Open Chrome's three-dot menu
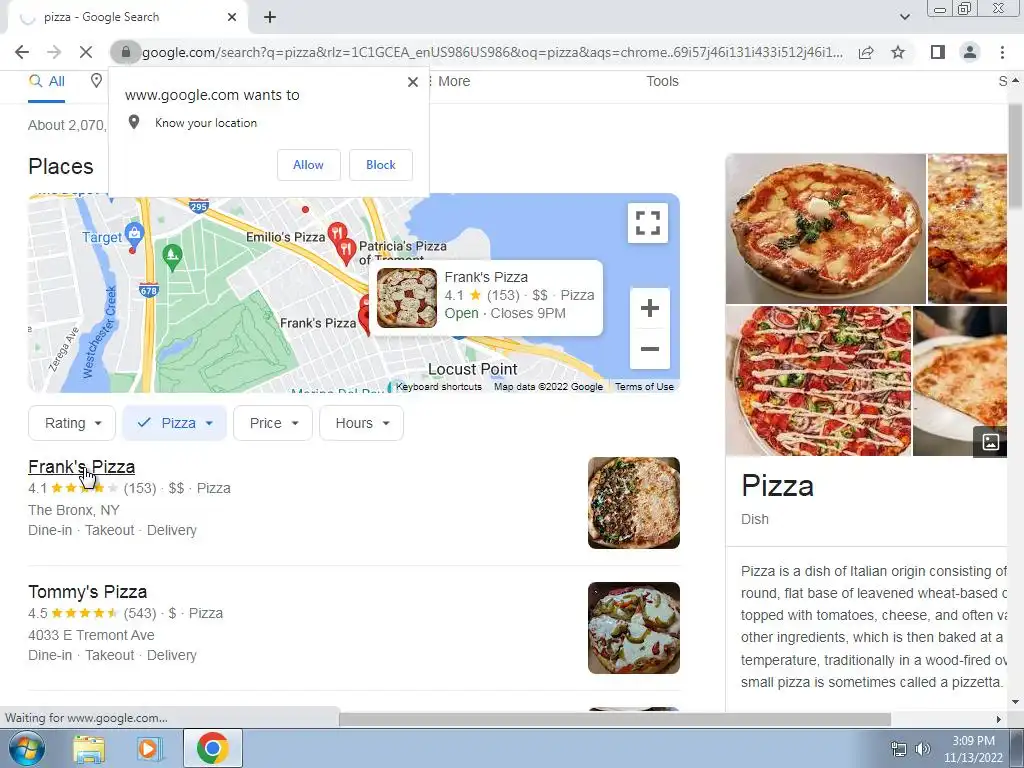This screenshot has width=1024, height=768. [x=1002, y=52]
